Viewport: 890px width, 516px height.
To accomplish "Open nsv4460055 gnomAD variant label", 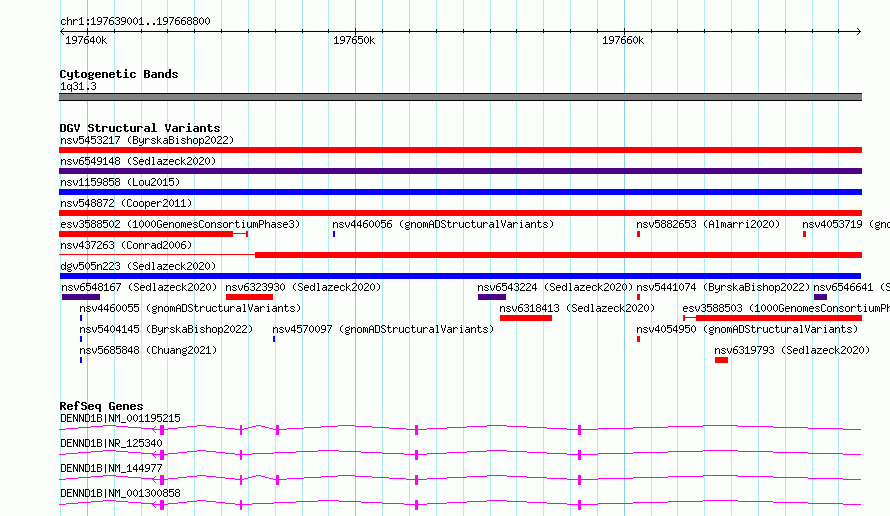I will pyautogui.click(x=190, y=308).
